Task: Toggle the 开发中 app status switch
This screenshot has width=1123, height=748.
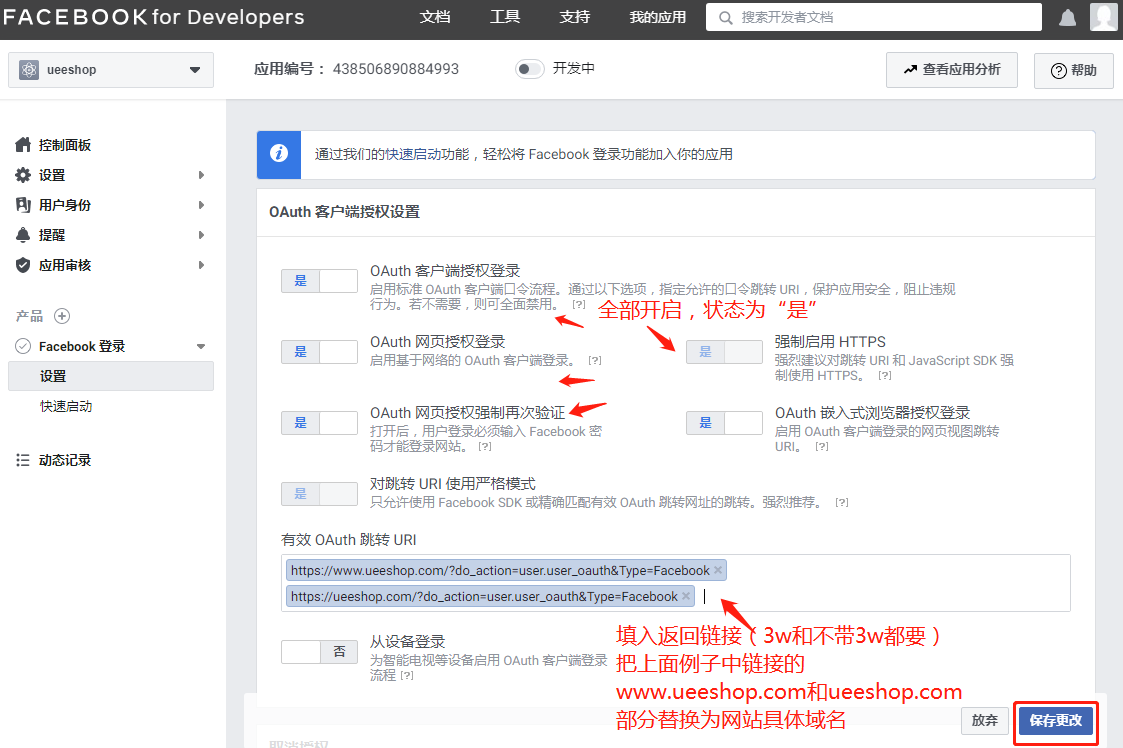Action: point(529,69)
